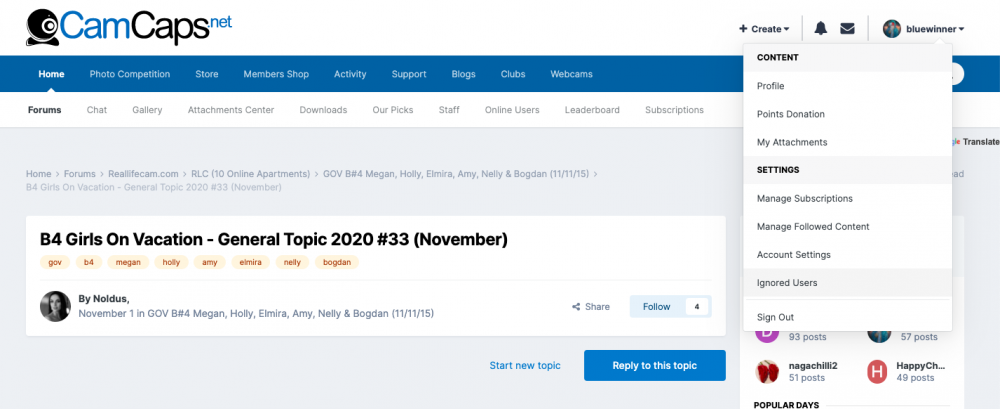Select Ignored Users from menu
This screenshot has width=1000, height=409.
787,283
